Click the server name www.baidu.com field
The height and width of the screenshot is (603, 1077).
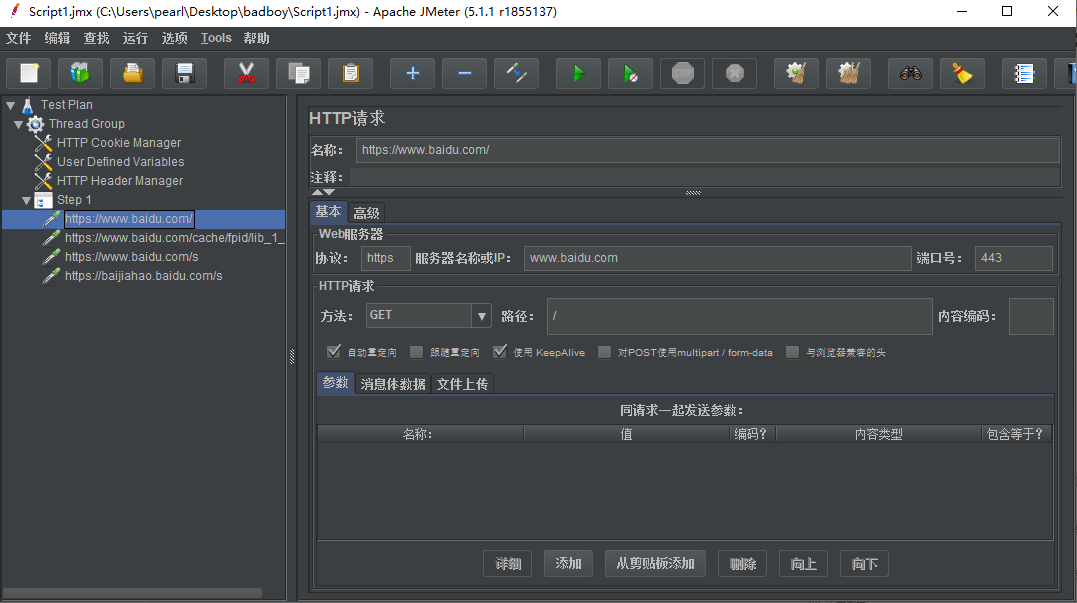717,258
